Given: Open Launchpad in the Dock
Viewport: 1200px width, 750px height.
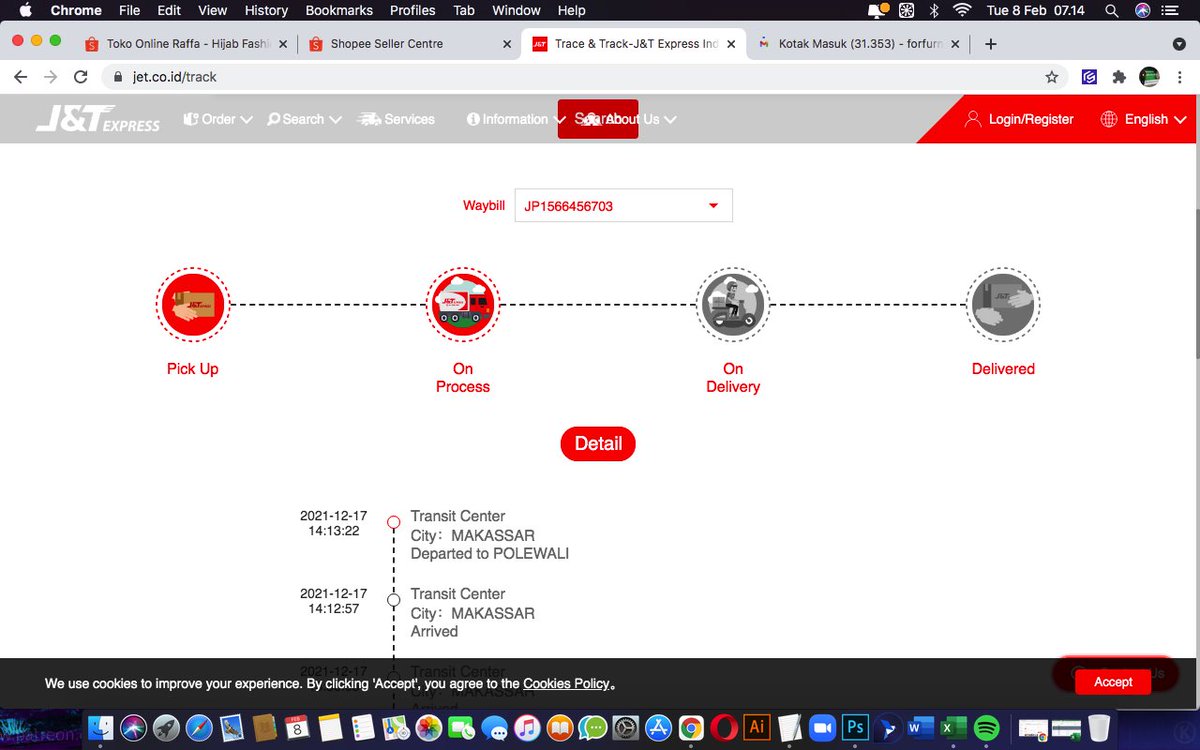Looking at the screenshot, I should (x=166, y=727).
